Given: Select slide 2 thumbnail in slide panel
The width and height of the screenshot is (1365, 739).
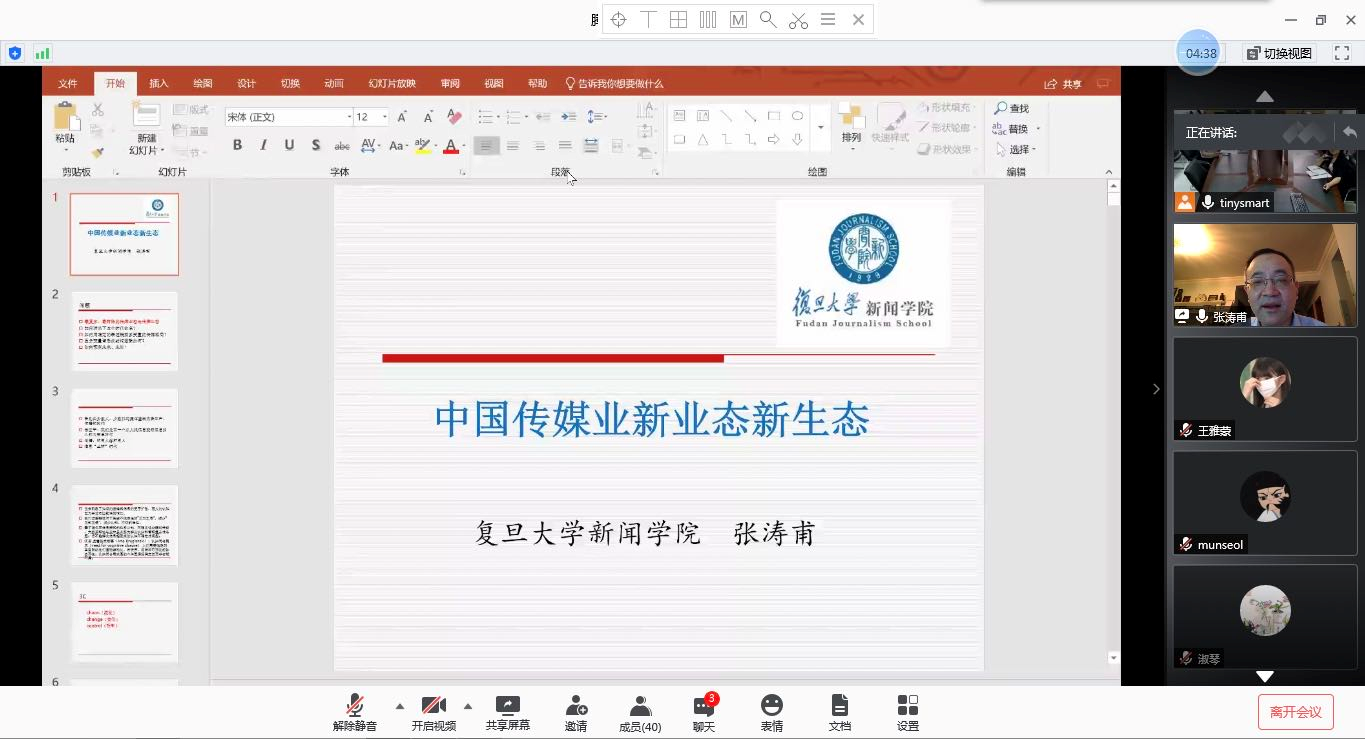Looking at the screenshot, I should 125,331.
